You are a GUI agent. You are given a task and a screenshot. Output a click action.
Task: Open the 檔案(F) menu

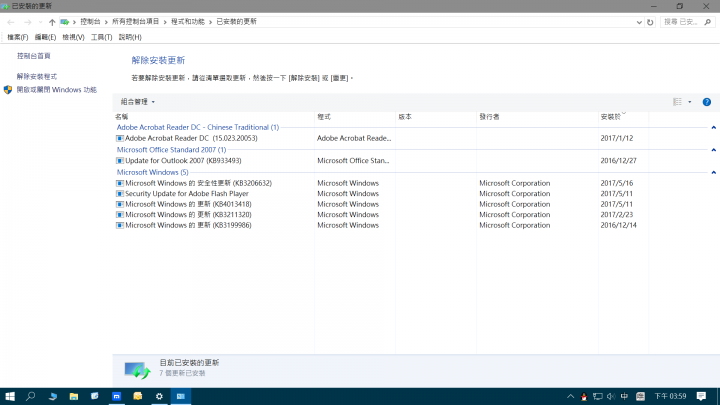[x=17, y=37]
